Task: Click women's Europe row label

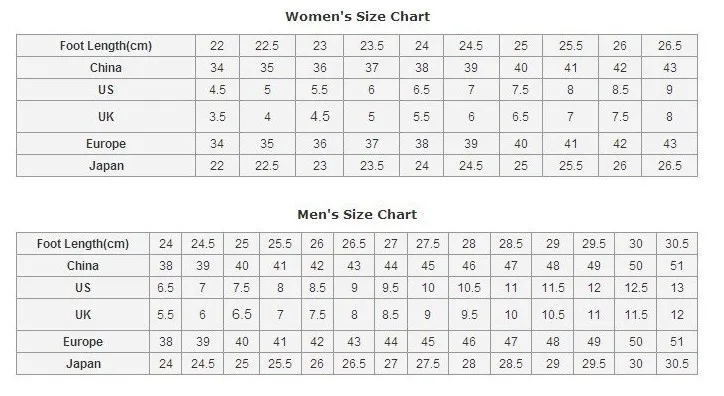Action: coord(106,144)
